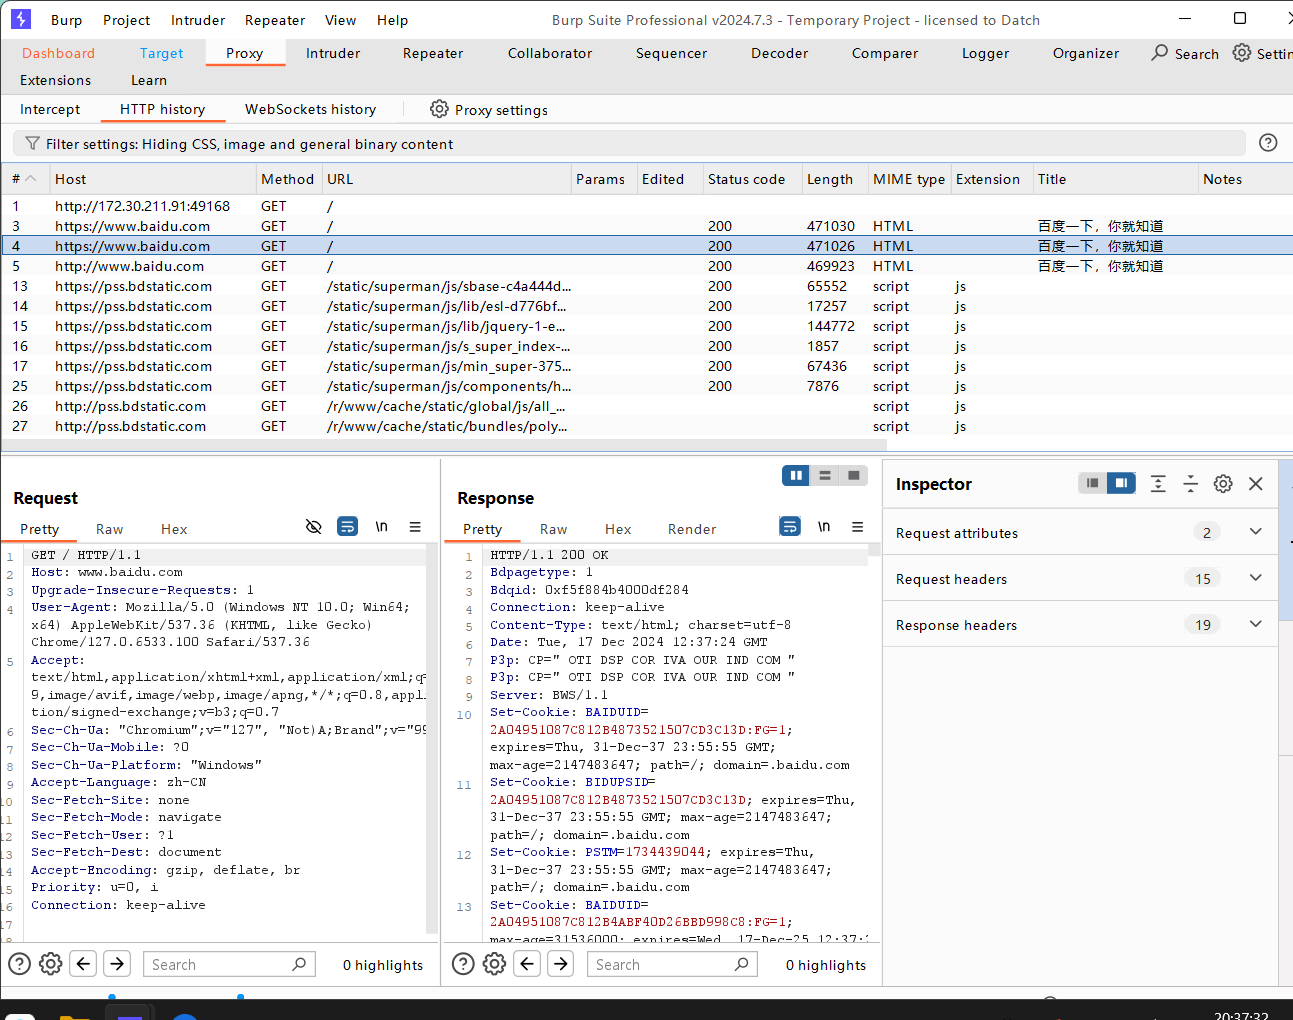The image size is (1293, 1020).
Task: Sort by MIME type column header
Action: [x=909, y=179]
